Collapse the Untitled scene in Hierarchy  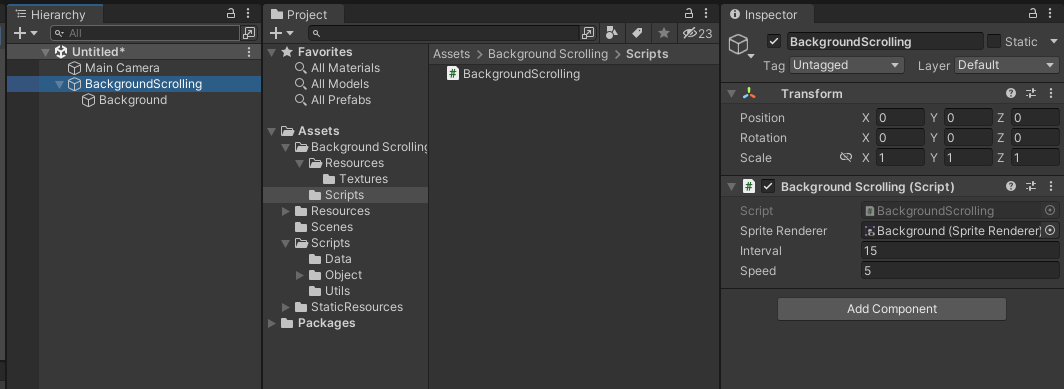(45, 52)
